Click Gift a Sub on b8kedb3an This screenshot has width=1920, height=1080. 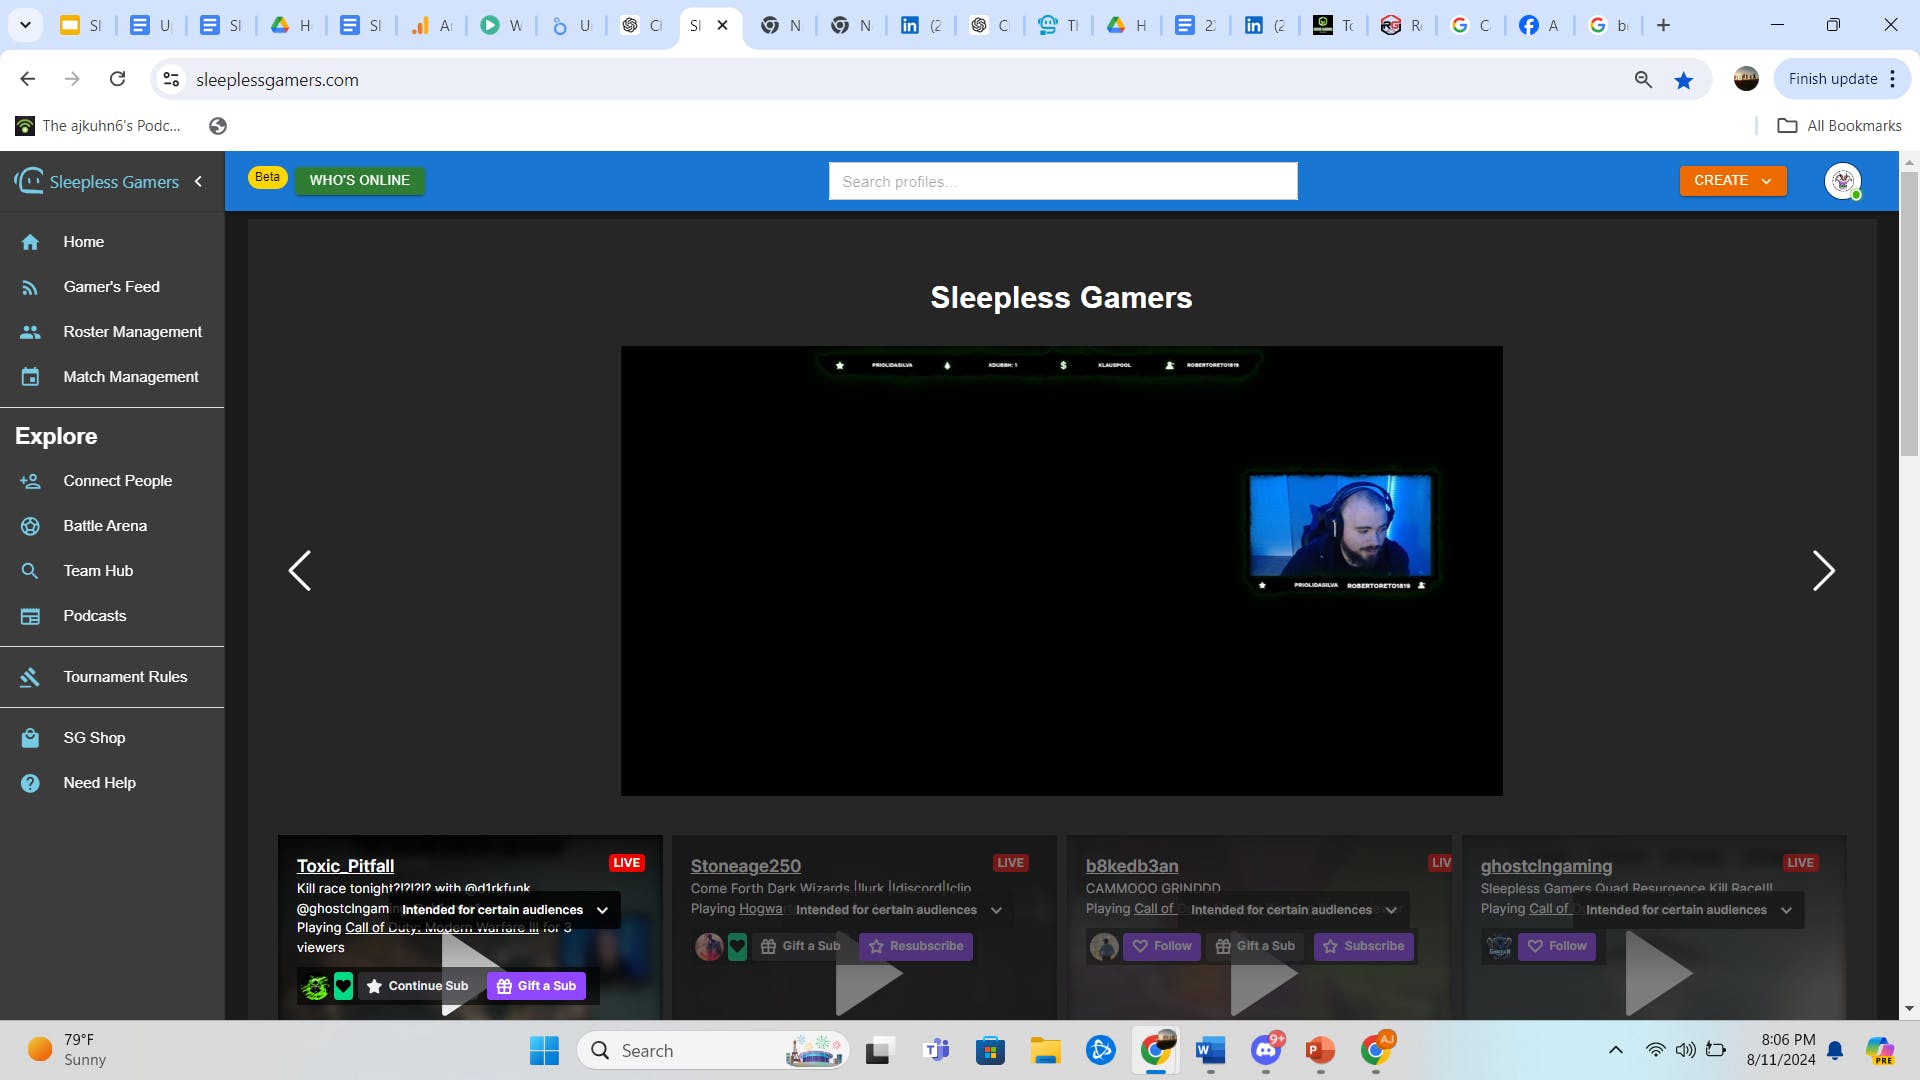click(1255, 946)
